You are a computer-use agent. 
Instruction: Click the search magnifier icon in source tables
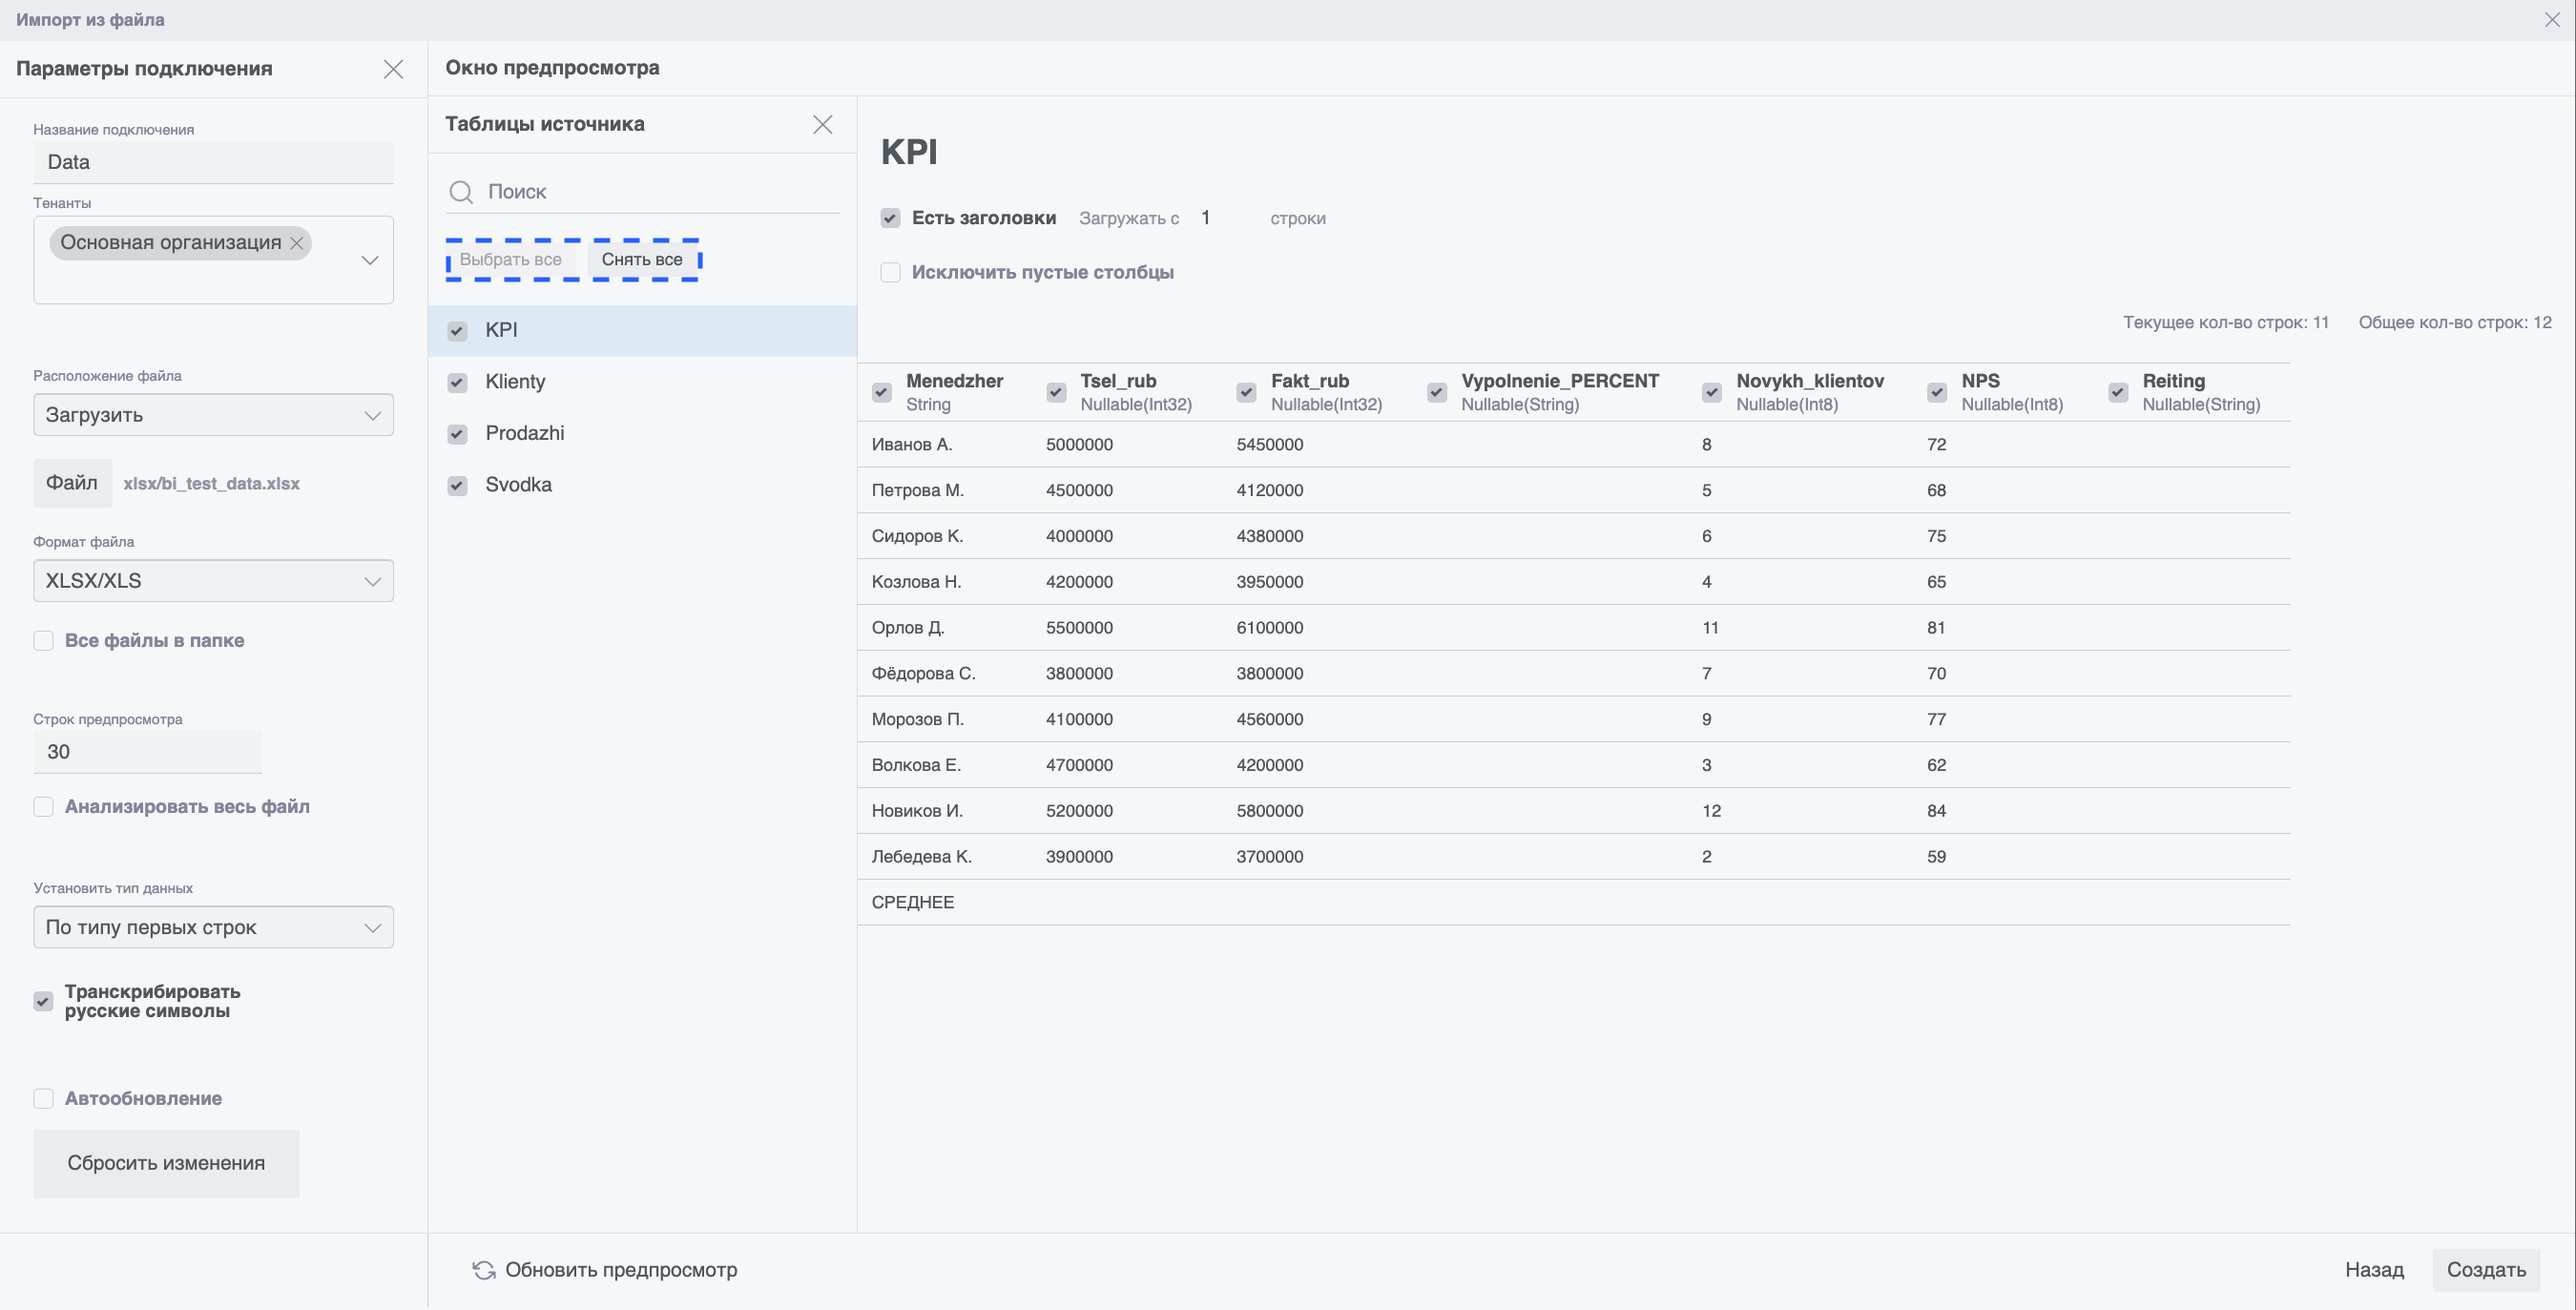(x=461, y=192)
